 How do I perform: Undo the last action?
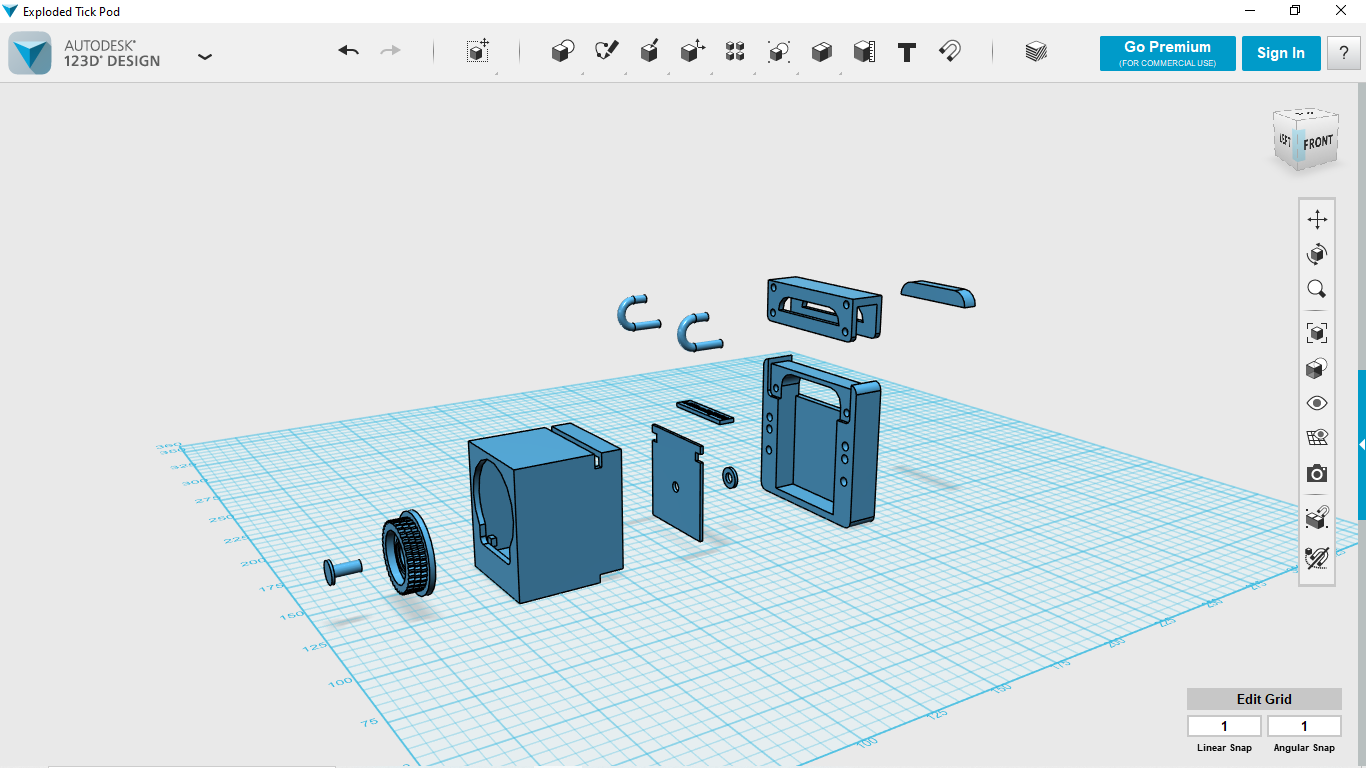pyautogui.click(x=348, y=51)
